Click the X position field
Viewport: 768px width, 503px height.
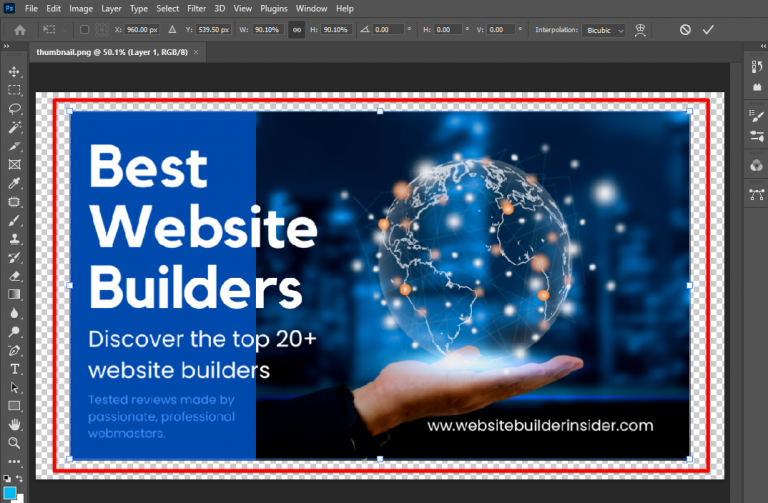(x=142, y=30)
